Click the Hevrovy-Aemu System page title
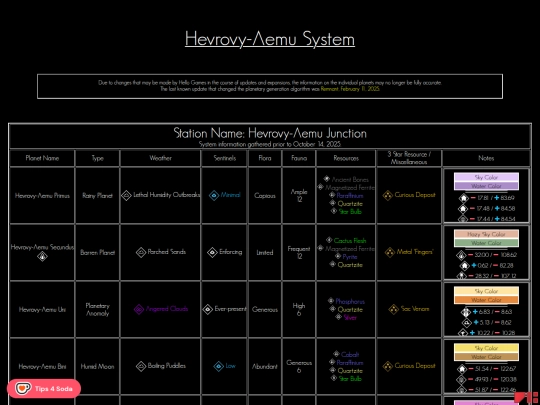 coord(270,39)
